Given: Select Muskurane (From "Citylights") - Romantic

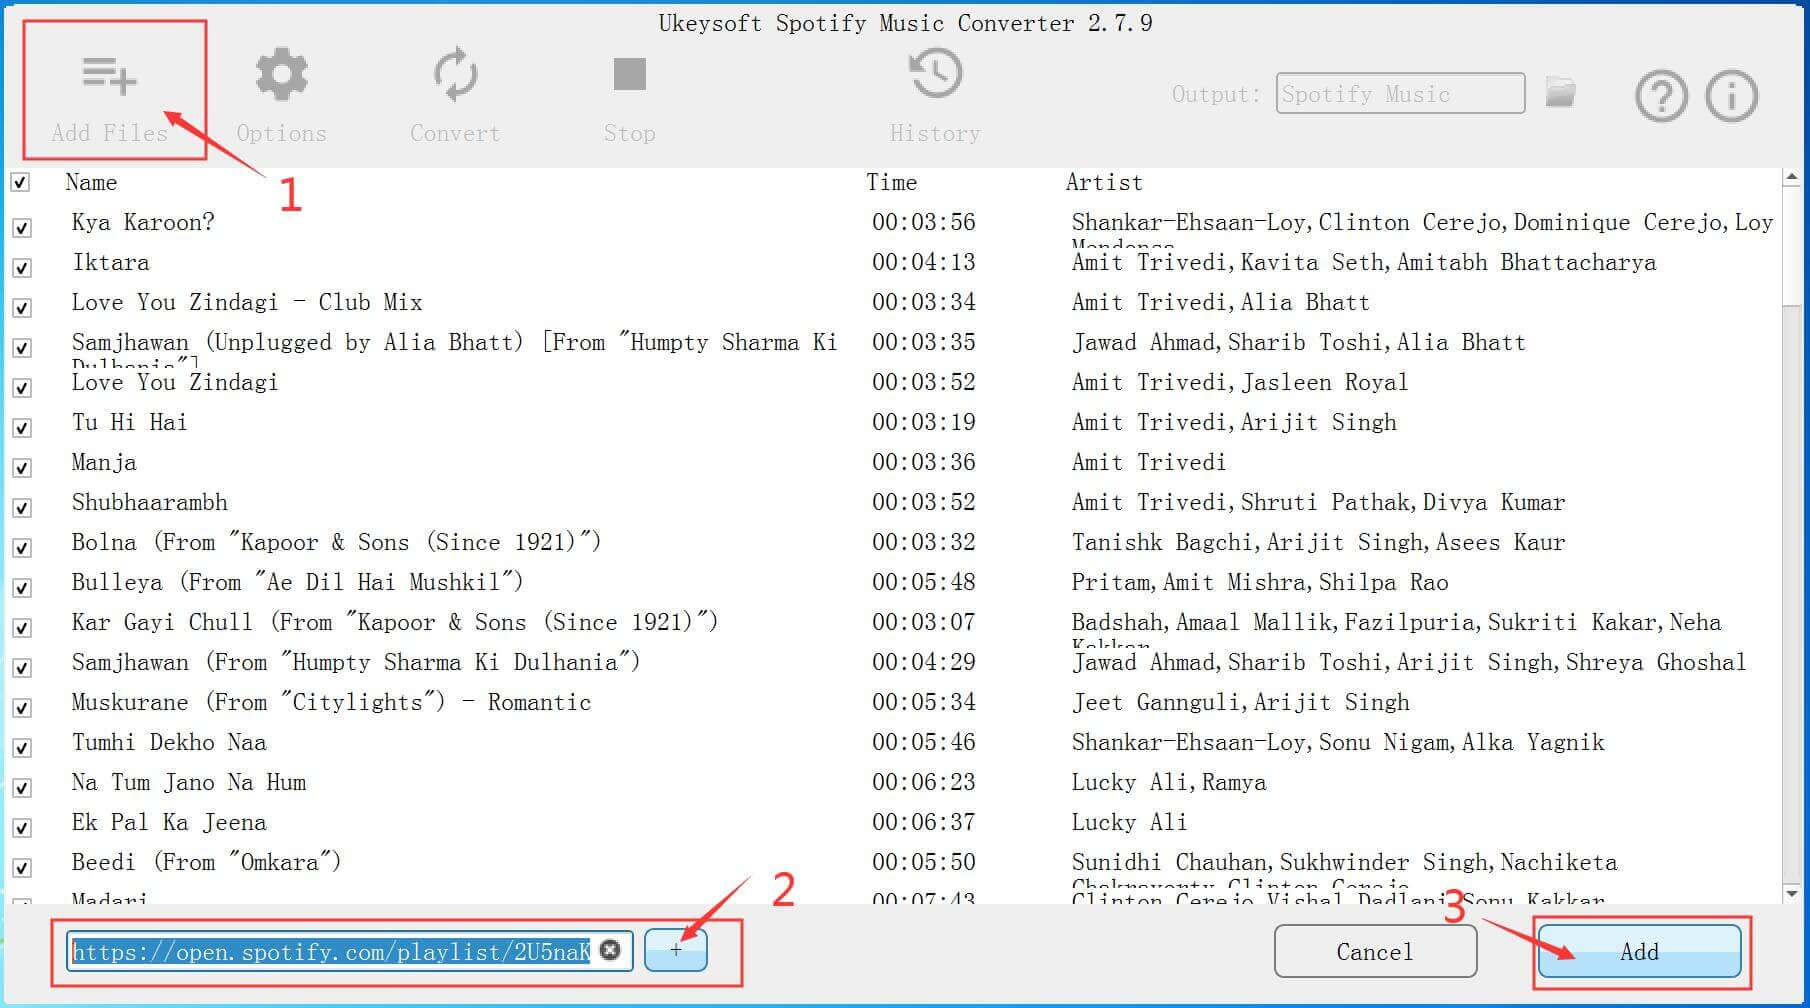Looking at the screenshot, I should [x=331, y=702].
